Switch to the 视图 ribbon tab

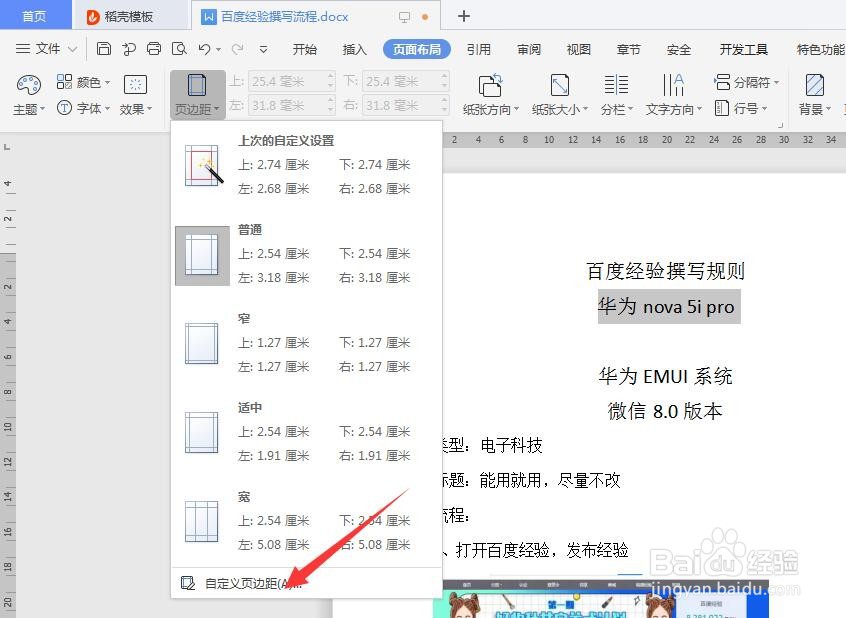click(x=579, y=50)
